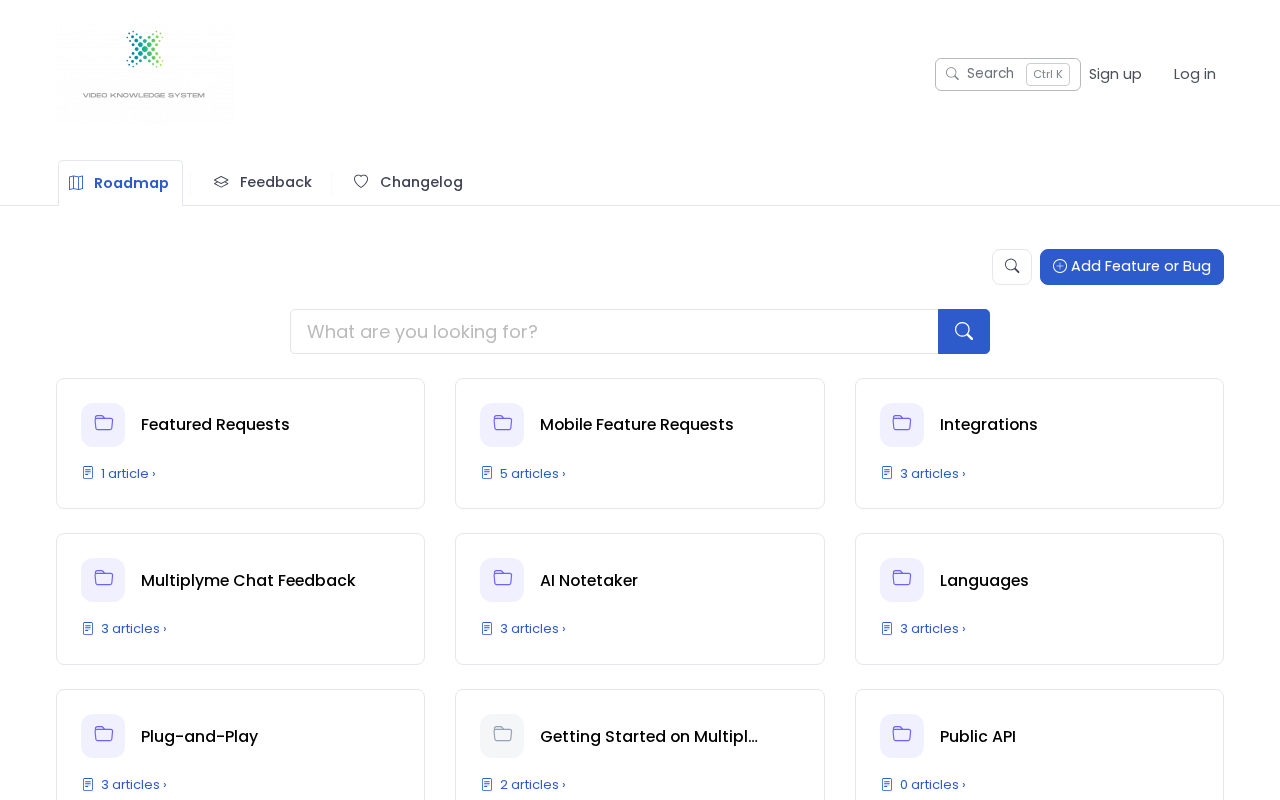Open the Log in link
Viewport: 1280px width, 800px height.
click(x=1194, y=74)
